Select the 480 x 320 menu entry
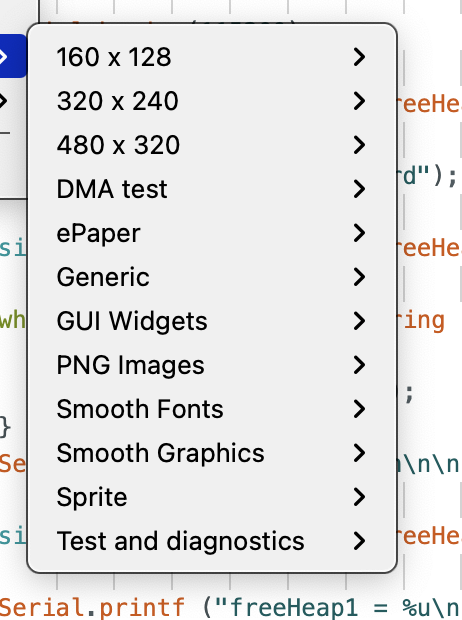The image size is (462, 620). [212, 145]
